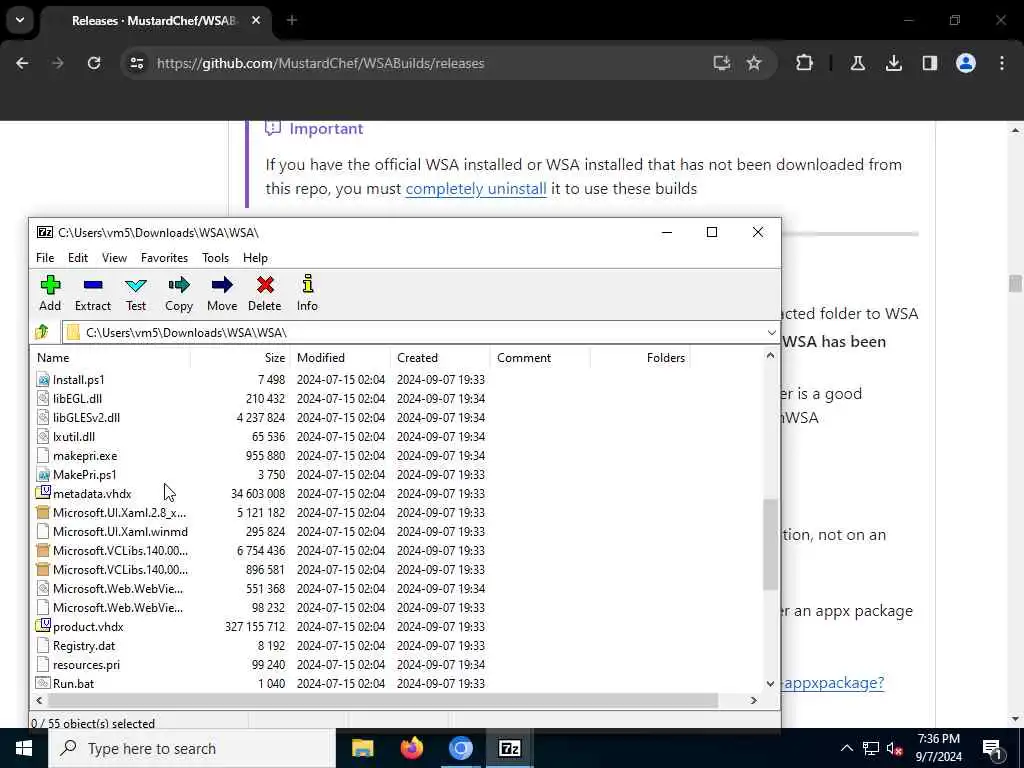Click scroll-down arrow of the file list
The height and width of the screenshot is (768, 1024).
(770, 684)
